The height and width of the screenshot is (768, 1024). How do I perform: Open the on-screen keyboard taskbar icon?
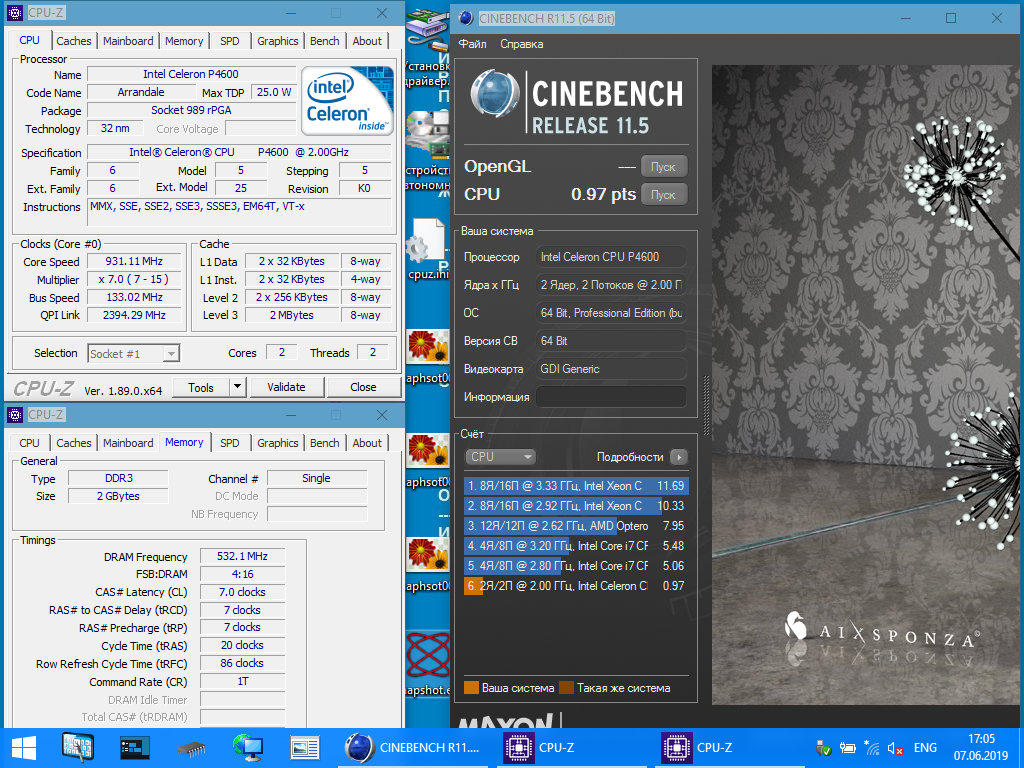coord(78,748)
